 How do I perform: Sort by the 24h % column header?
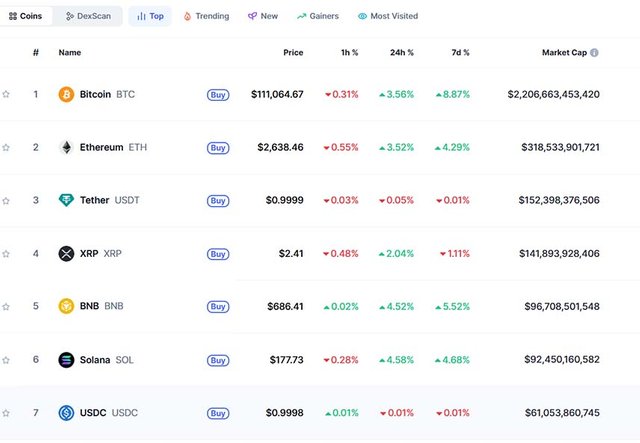pos(402,52)
